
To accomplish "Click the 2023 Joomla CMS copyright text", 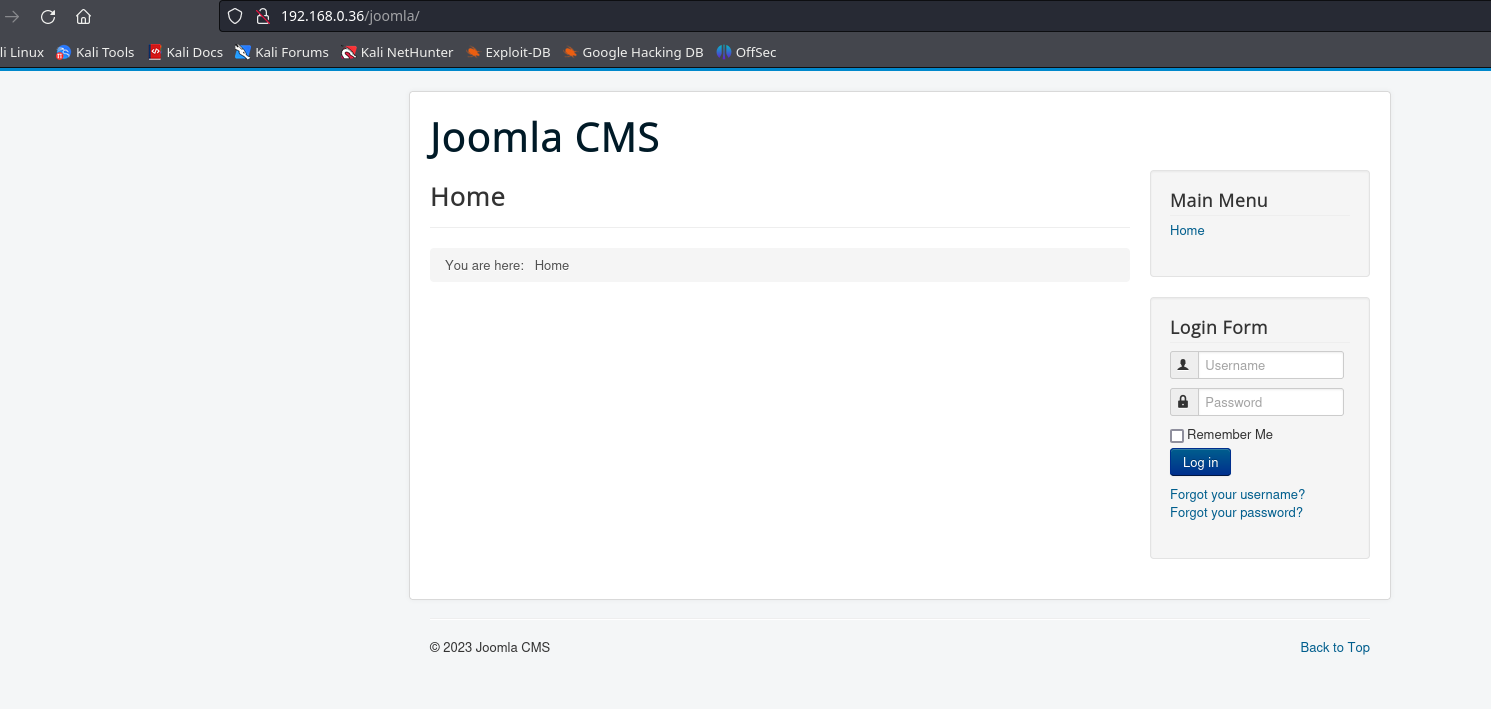I will point(490,647).
